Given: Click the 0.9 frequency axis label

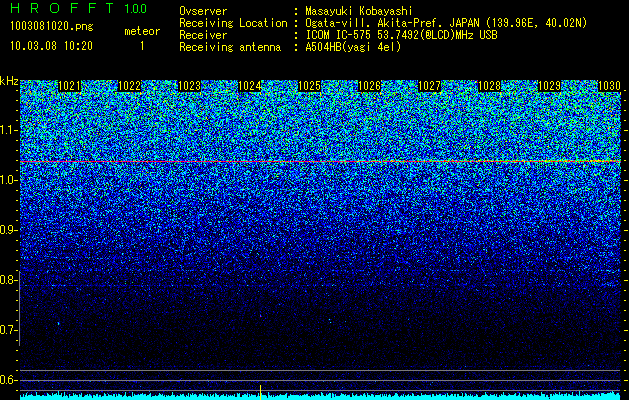Looking at the screenshot, I should point(9,230).
